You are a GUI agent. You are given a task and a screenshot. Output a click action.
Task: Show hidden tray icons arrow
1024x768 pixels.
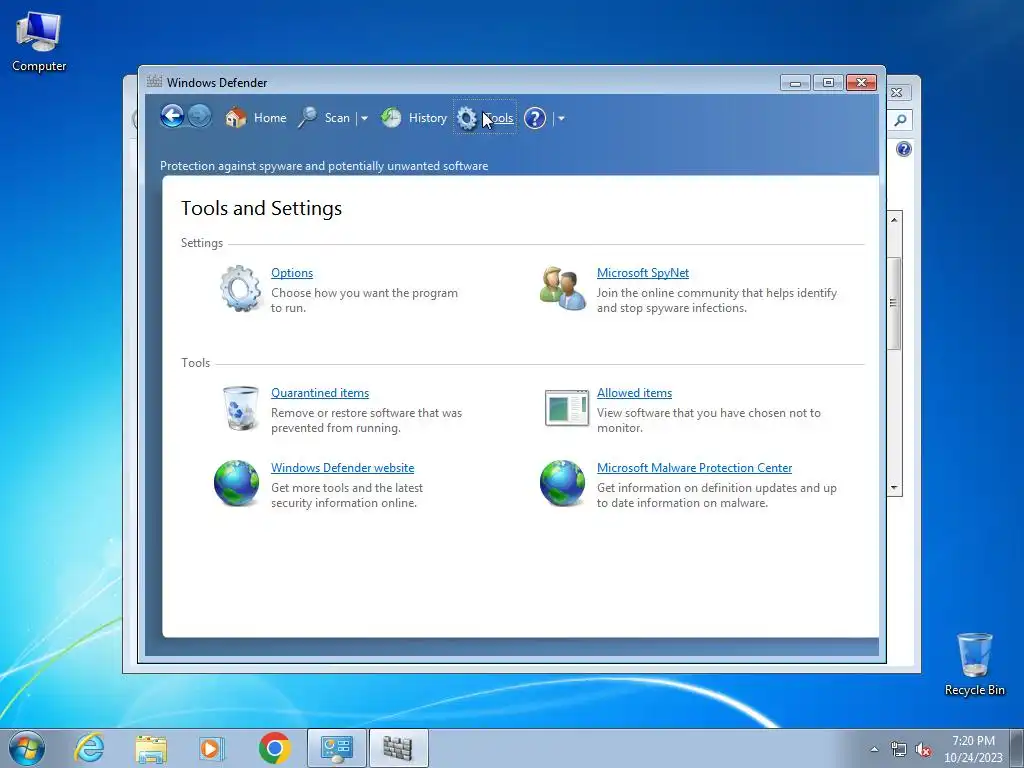click(x=874, y=749)
